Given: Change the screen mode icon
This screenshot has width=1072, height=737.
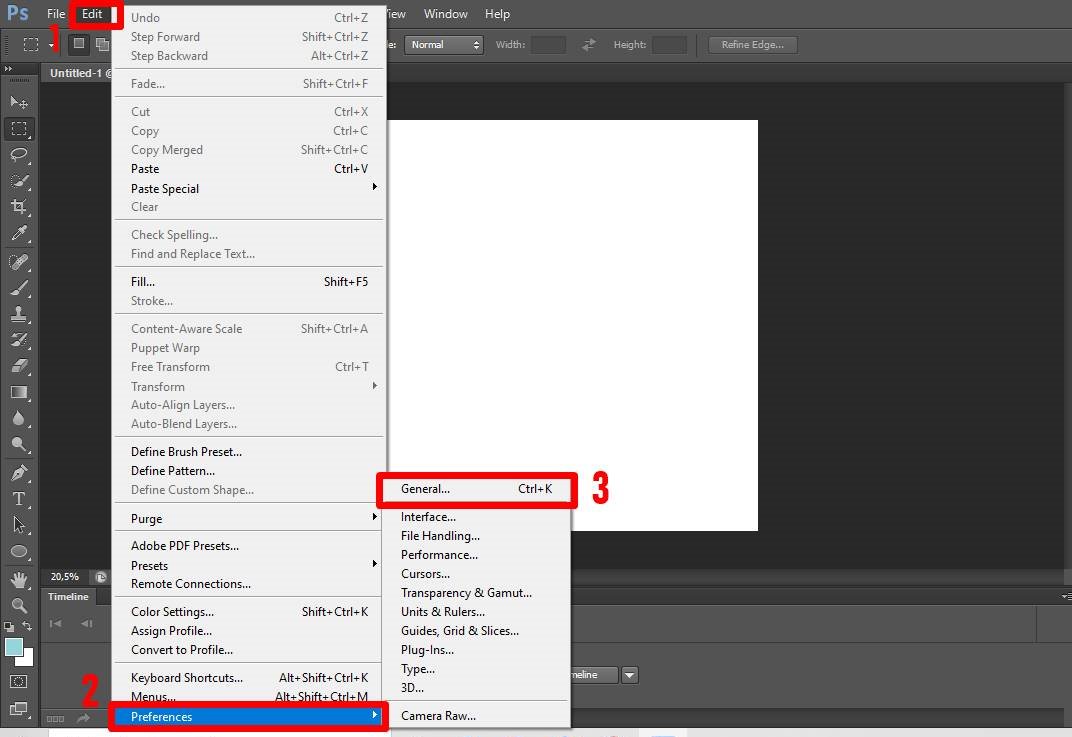Looking at the screenshot, I should (18, 709).
